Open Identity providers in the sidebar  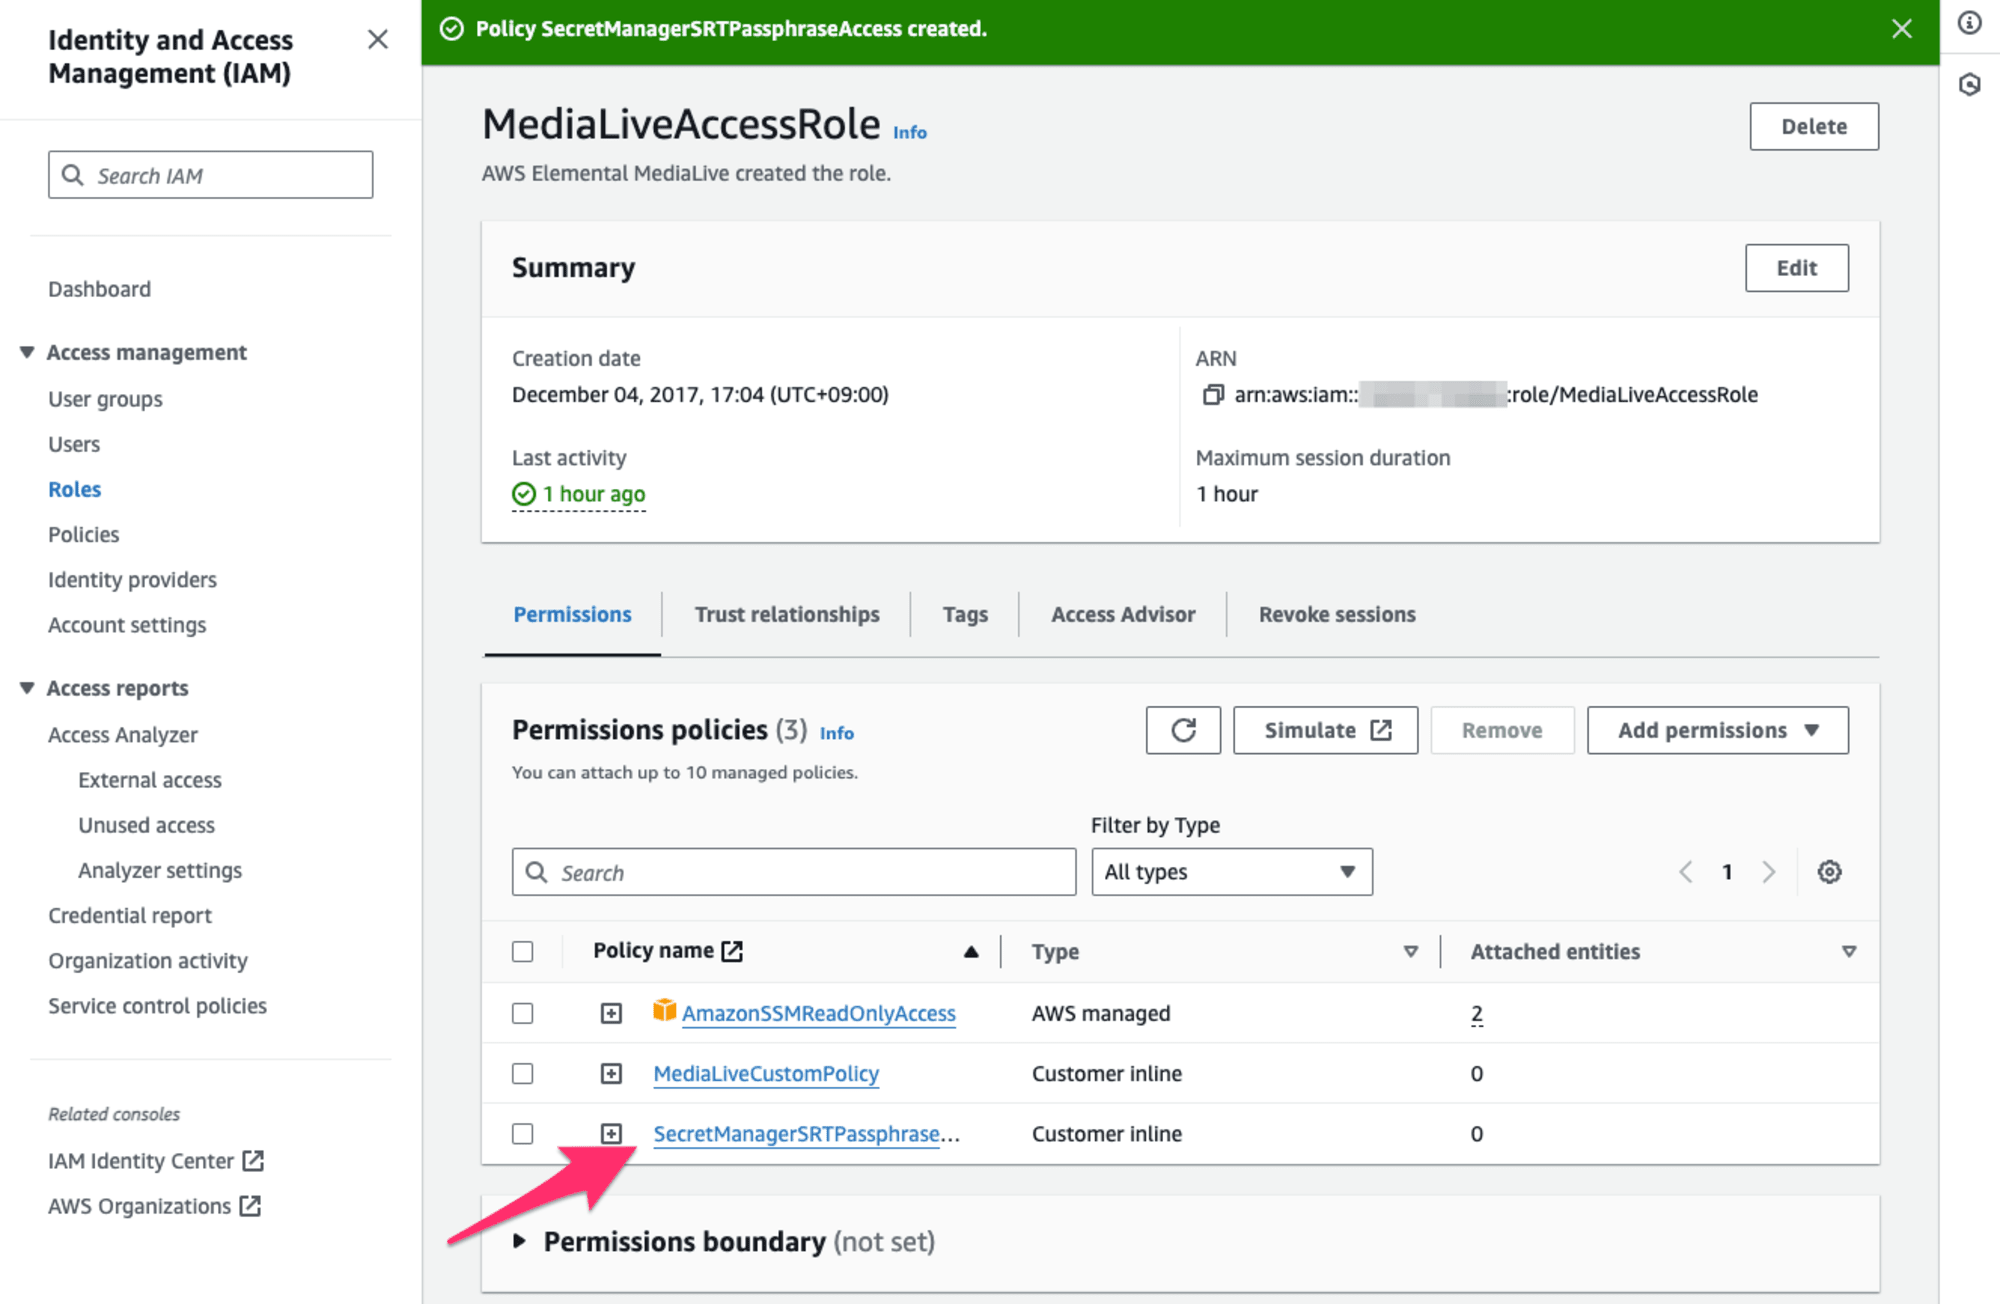click(x=132, y=580)
